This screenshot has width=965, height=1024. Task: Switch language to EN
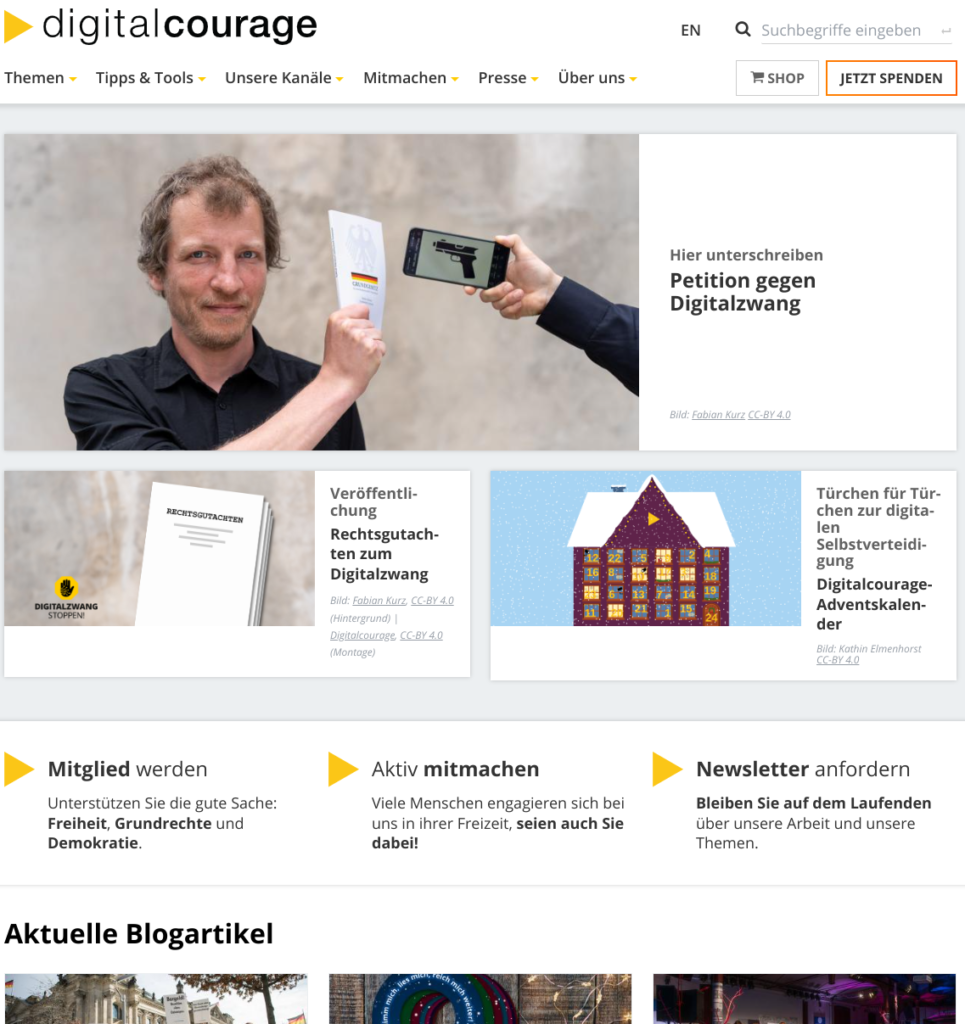tap(690, 31)
